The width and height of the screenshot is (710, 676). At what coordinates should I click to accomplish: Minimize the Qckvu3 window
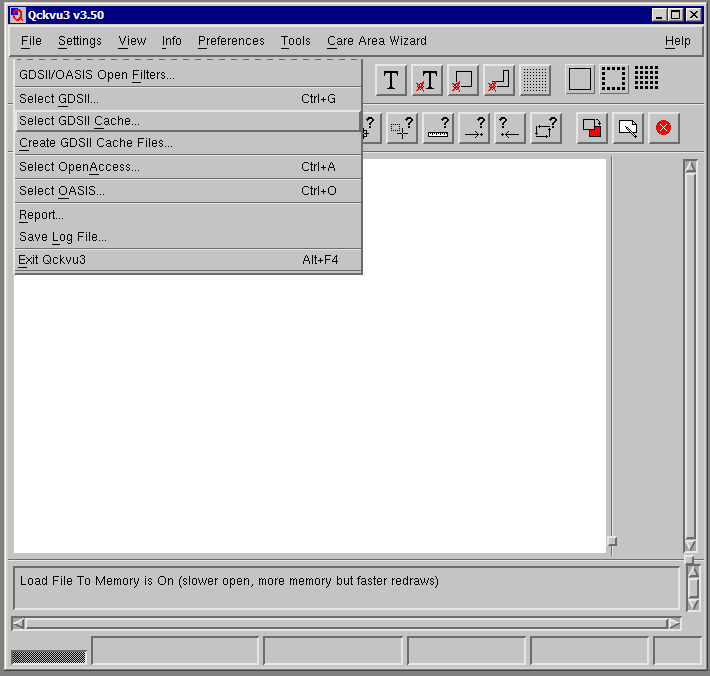point(659,15)
